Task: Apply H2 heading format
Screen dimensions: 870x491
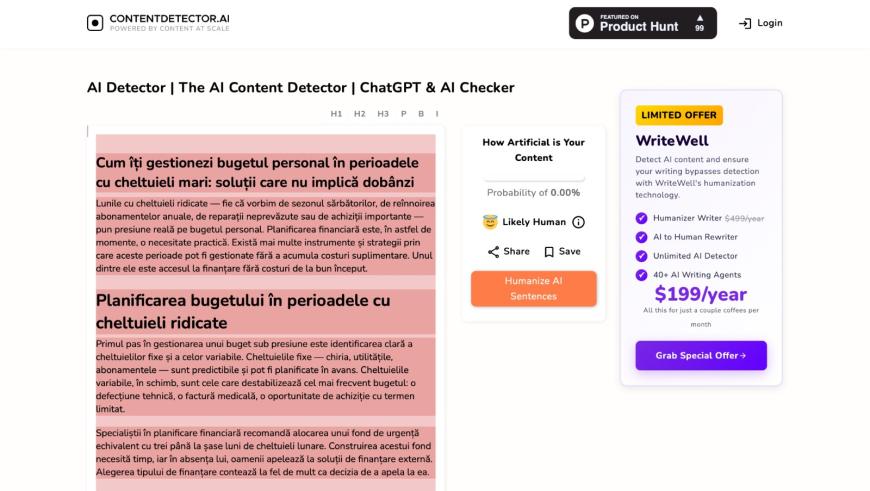Action: click(x=360, y=114)
